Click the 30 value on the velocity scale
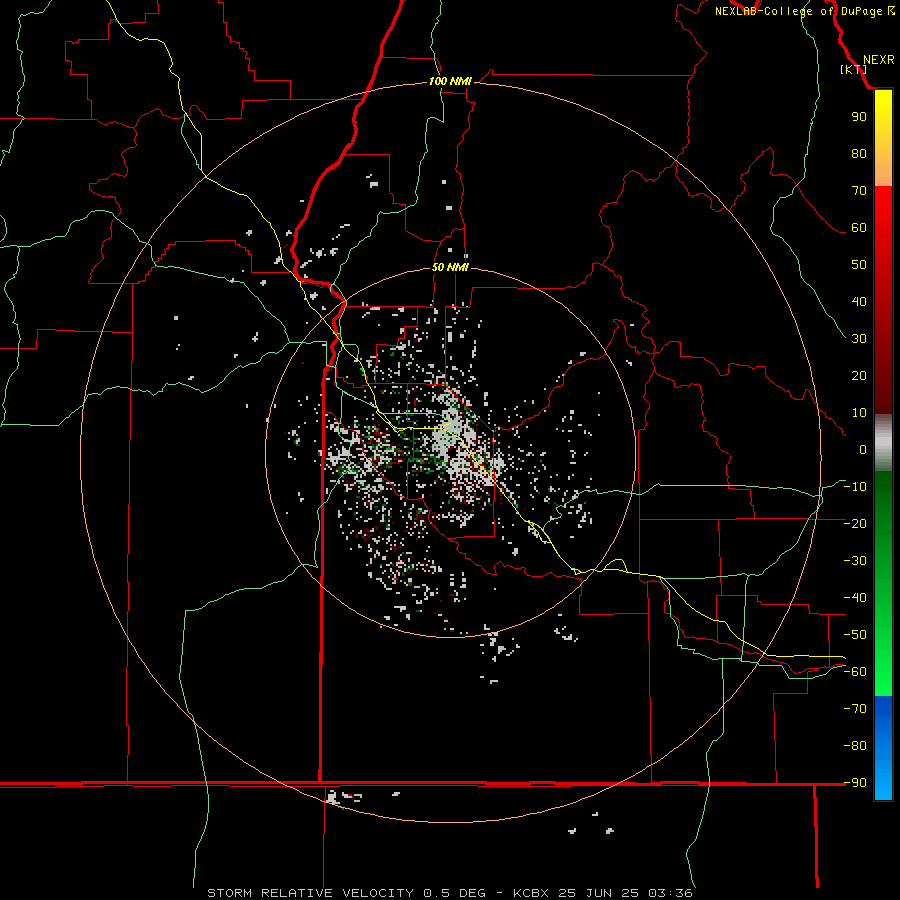Viewport: 900px width, 900px height. pos(859,339)
